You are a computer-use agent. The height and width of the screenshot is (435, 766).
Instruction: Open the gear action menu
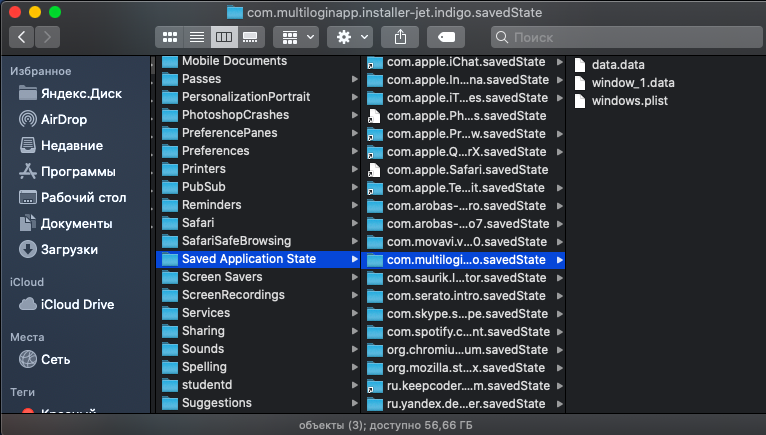(x=350, y=37)
